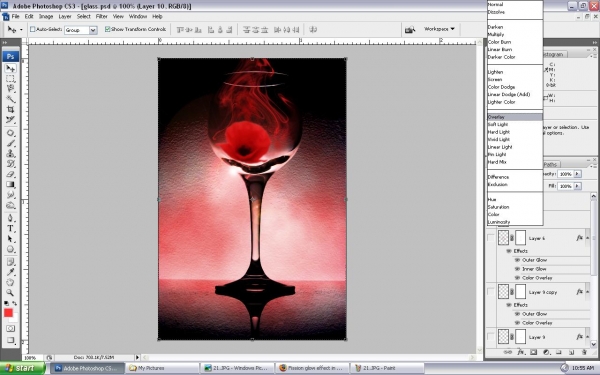Screen dimensions: 600x375
Task: Toggle Layer 9 copy Effects eye
Action: tap(509, 305)
